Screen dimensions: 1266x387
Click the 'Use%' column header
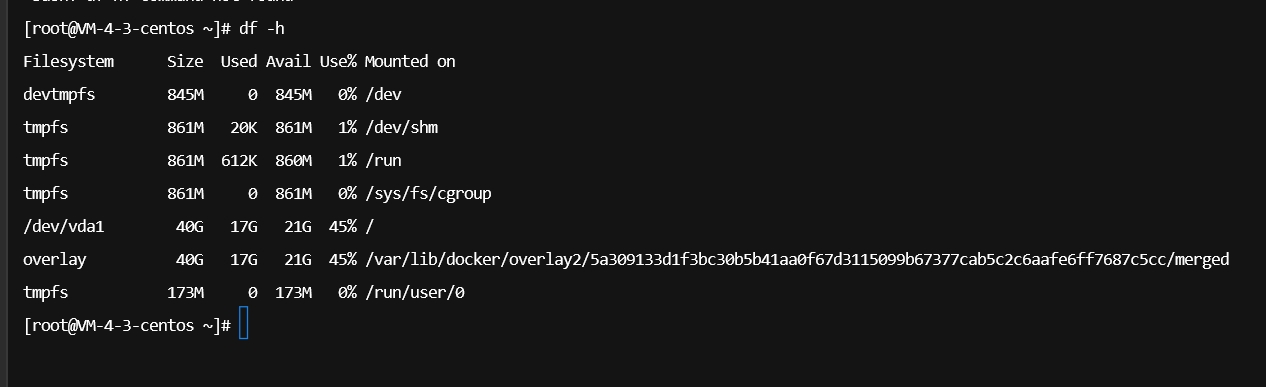click(x=338, y=62)
